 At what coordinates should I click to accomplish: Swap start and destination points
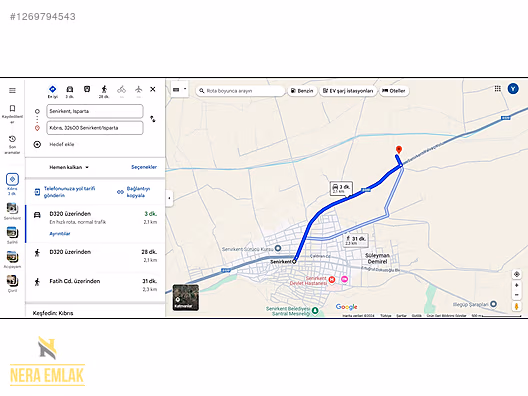153,119
